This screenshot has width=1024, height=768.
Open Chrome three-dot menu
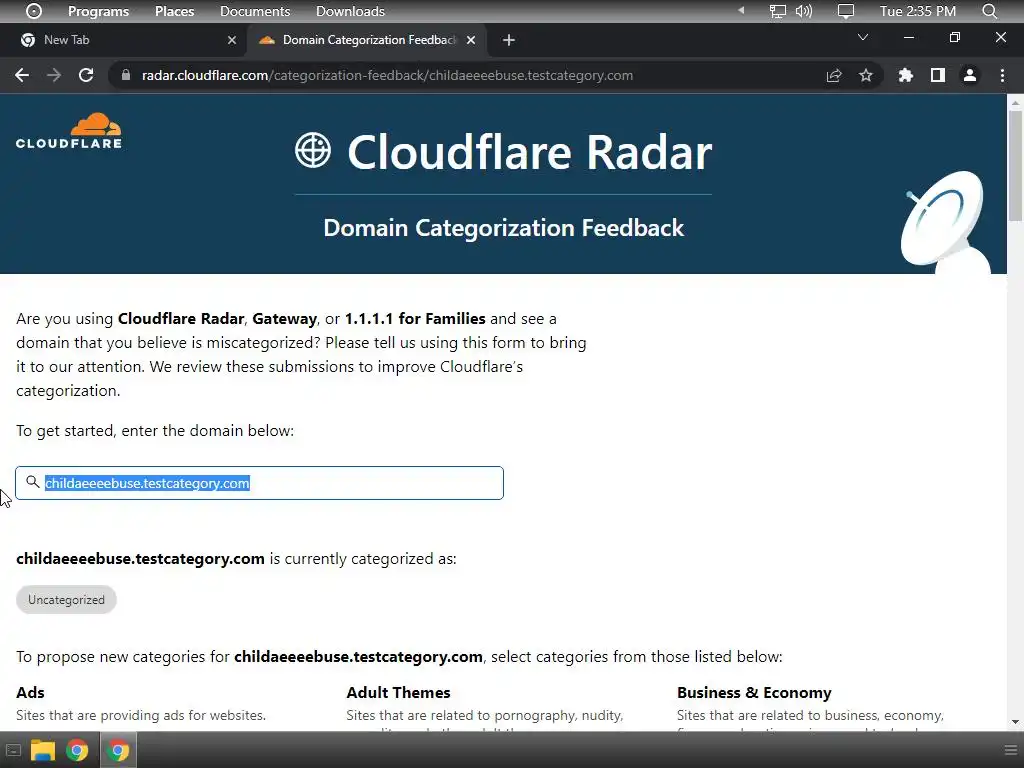click(1002, 75)
